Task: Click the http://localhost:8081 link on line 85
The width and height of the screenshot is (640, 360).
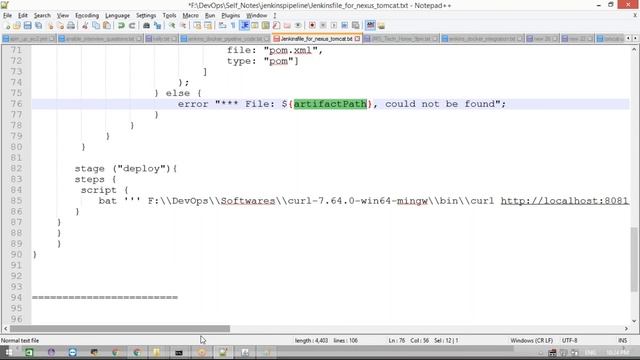Action: point(564,201)
